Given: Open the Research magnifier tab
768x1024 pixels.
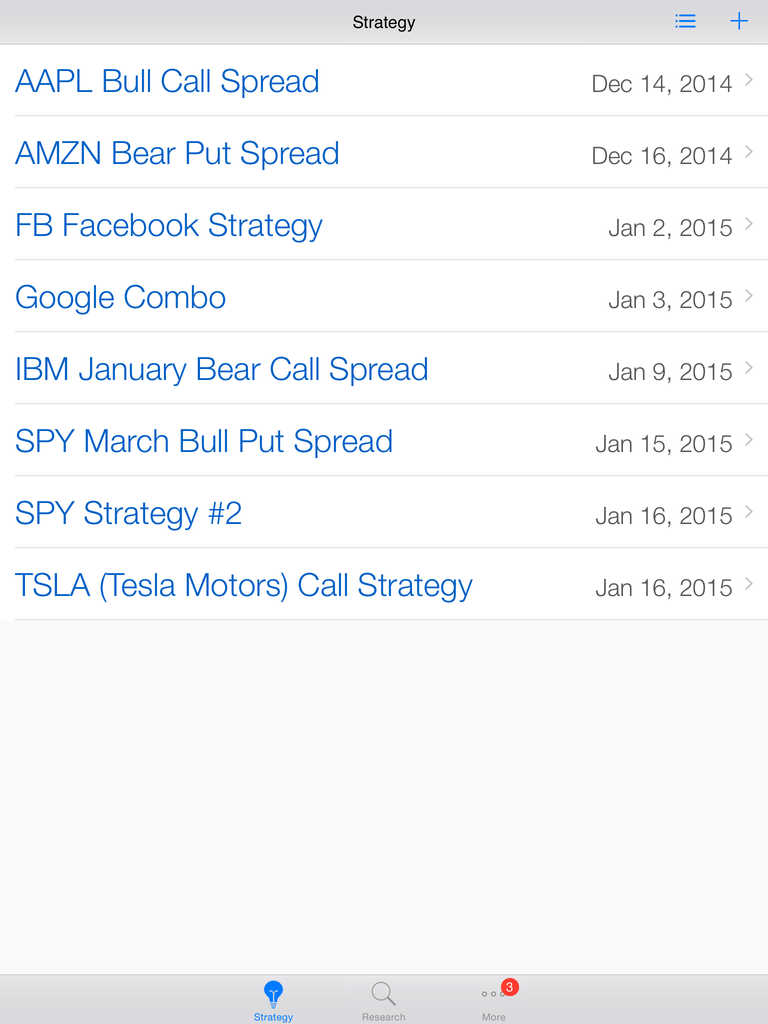Looking at the screenshot, I should tap(383, 994).
